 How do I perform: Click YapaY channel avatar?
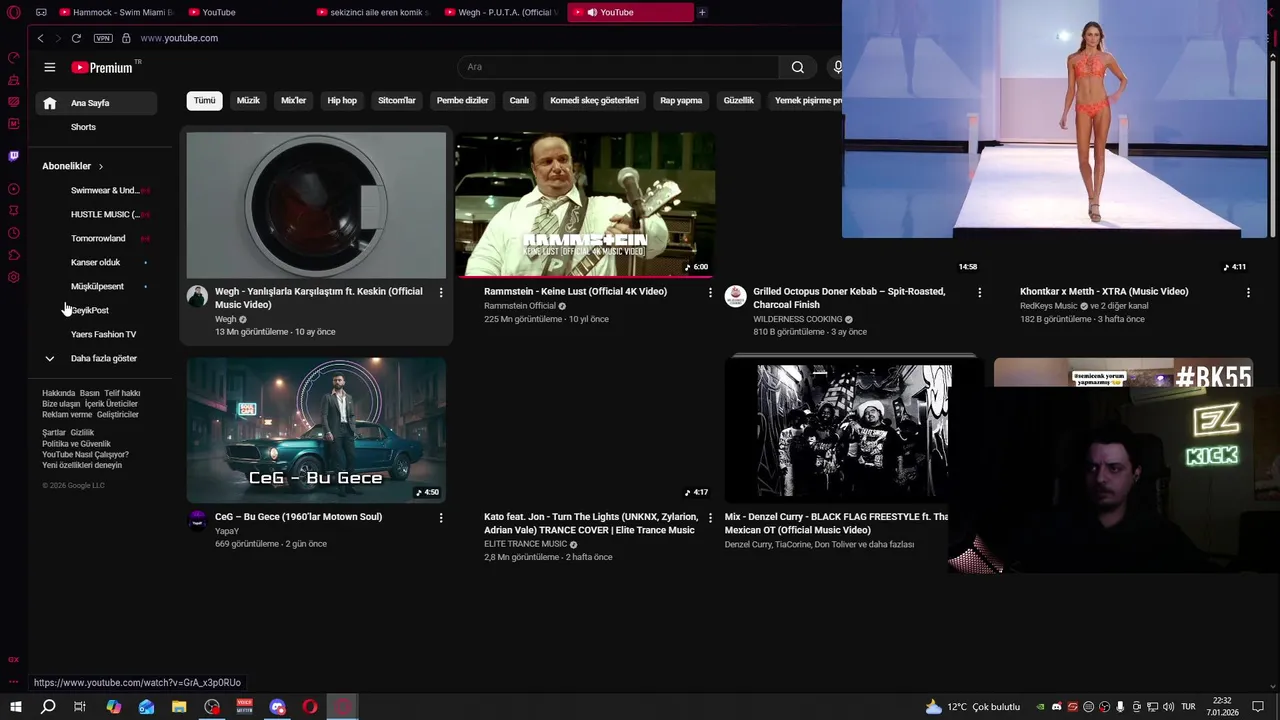[197, 521]
